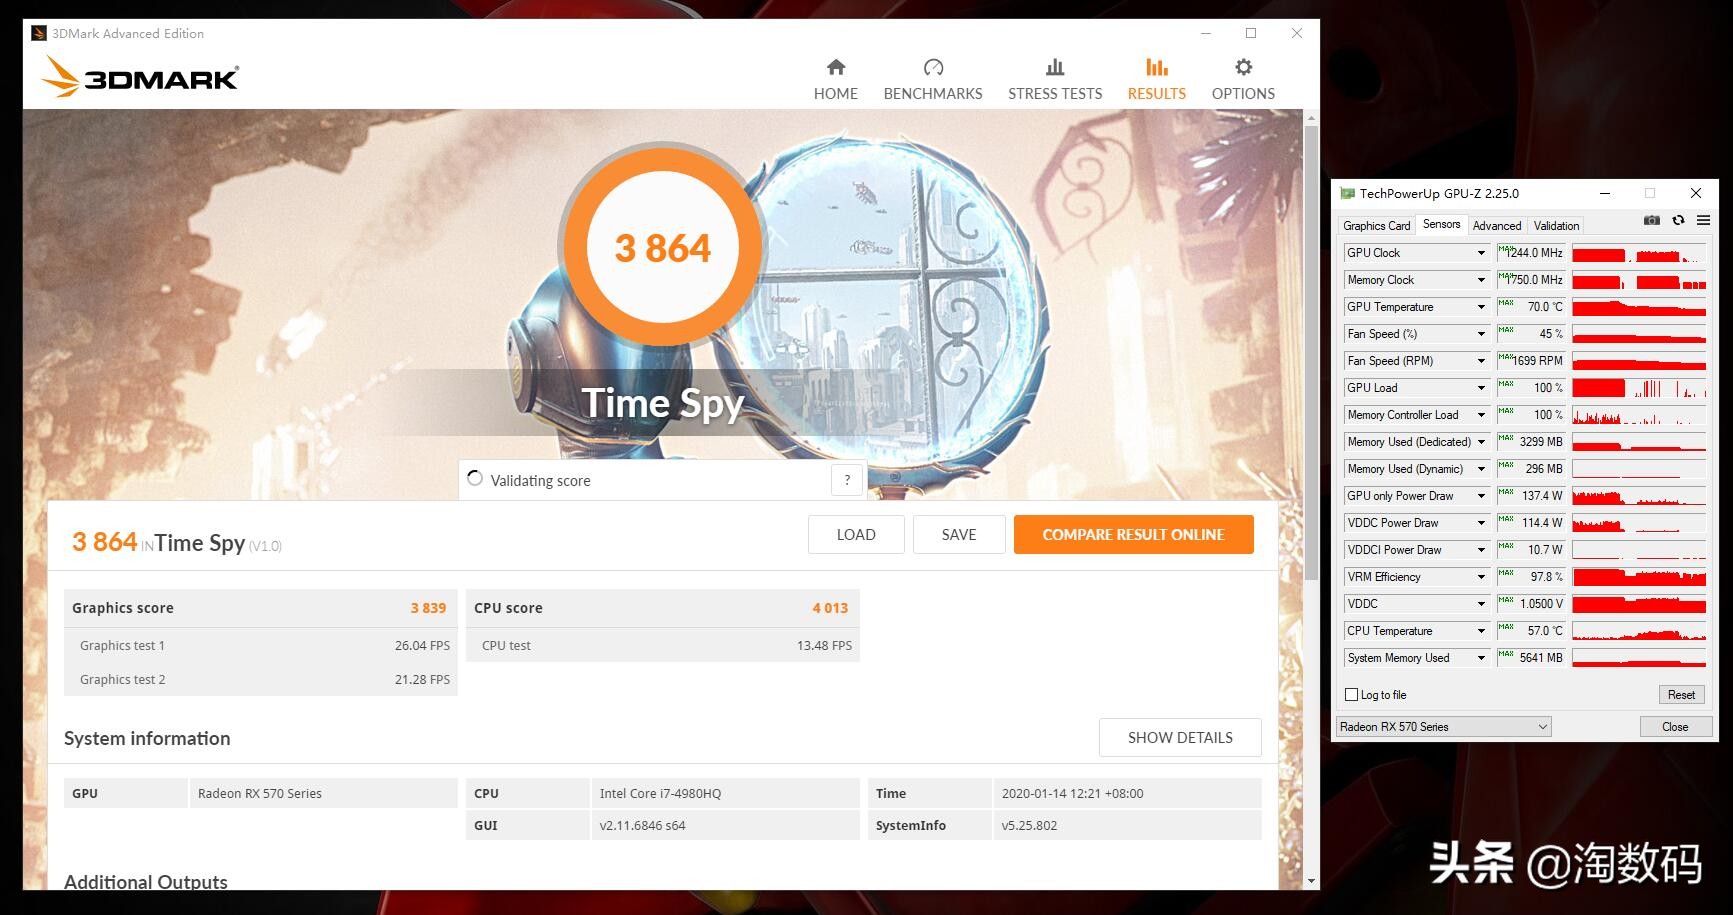
Task: Expand the Memory Used (Dynamic) dropdown
Action: [x=1481, y=469]
